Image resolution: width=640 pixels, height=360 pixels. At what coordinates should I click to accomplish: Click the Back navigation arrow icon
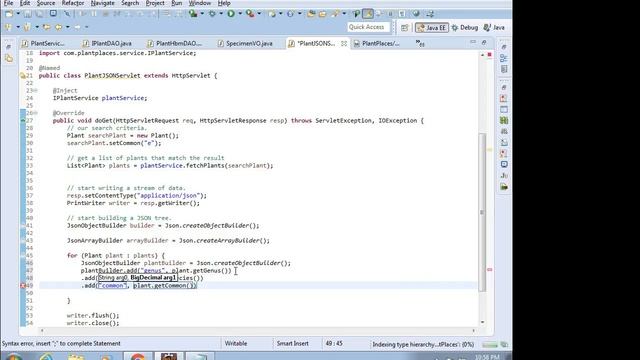(x=59, y=27)
